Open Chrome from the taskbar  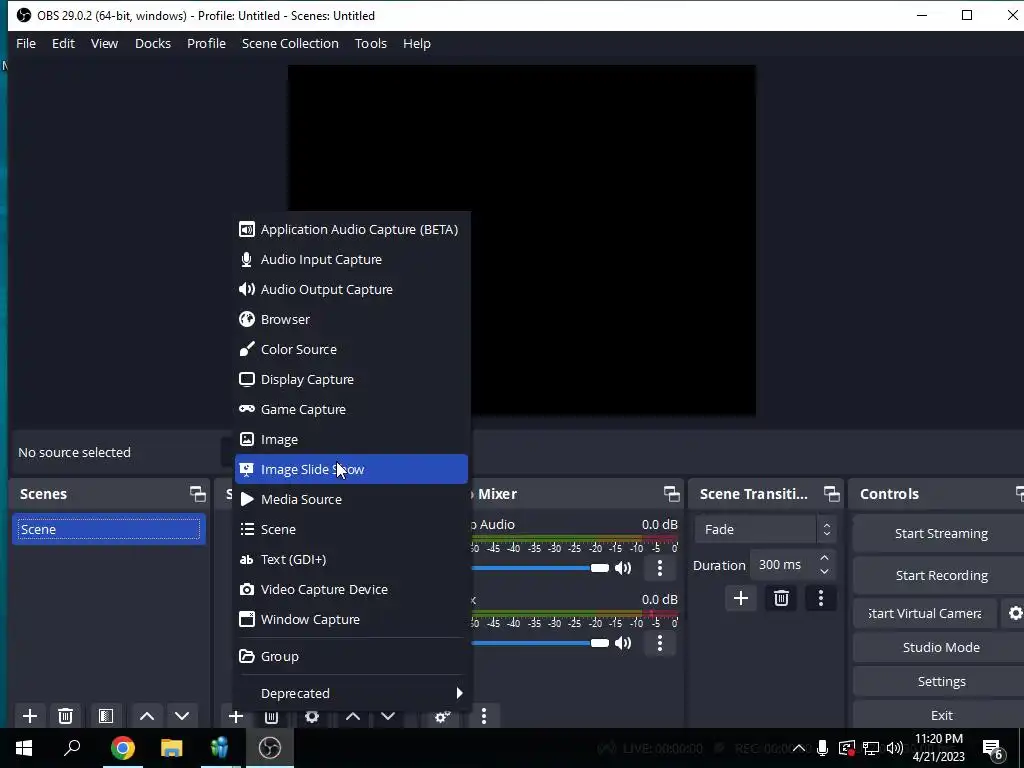pyautogui.click(x=123, y=748)
